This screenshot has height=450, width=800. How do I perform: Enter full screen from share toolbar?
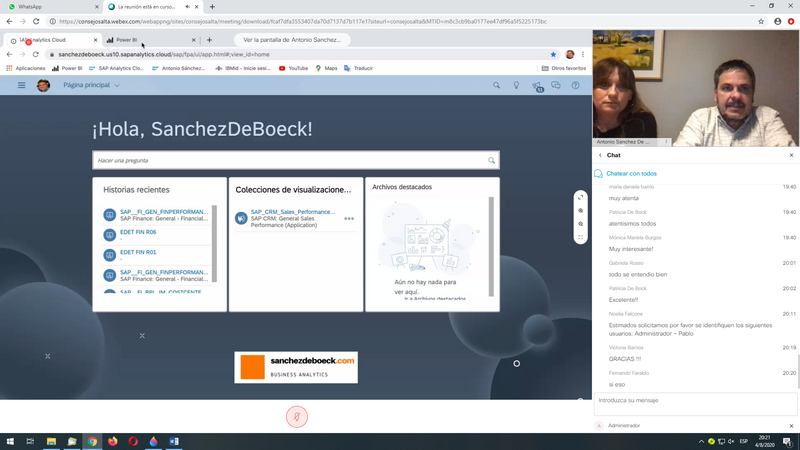[x=581, y=237]
